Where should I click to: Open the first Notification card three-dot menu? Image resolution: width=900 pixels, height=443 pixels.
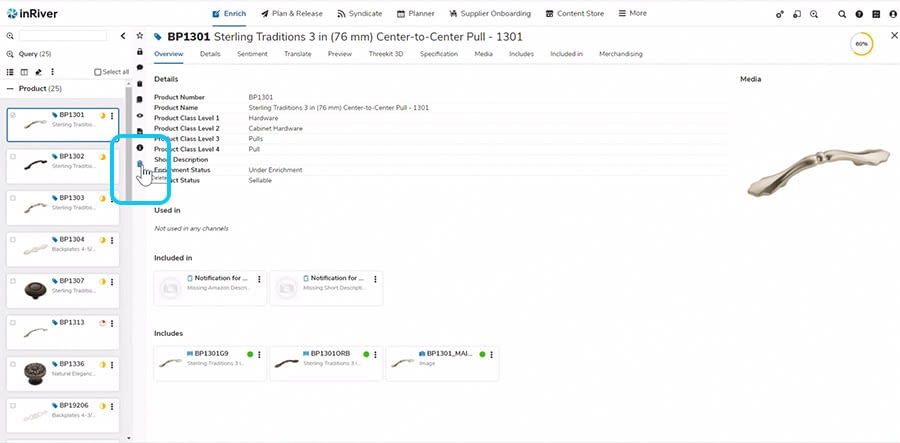click(x=259, y=279)
